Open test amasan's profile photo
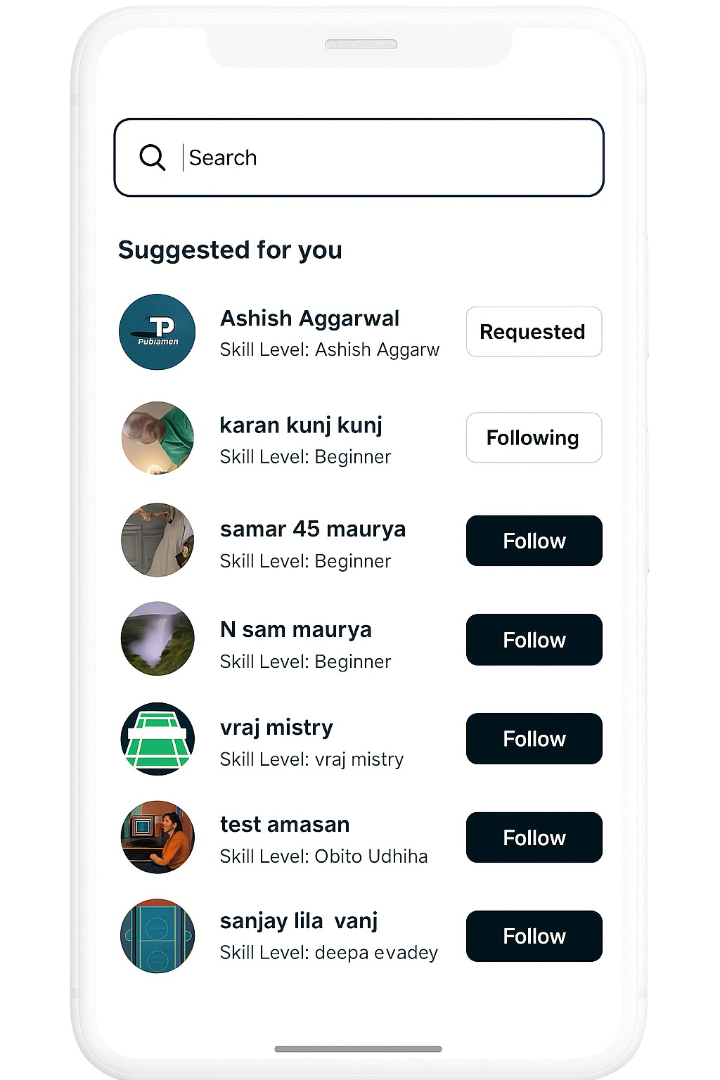The height and width of the screenshot is (1080, 720). 157,837
